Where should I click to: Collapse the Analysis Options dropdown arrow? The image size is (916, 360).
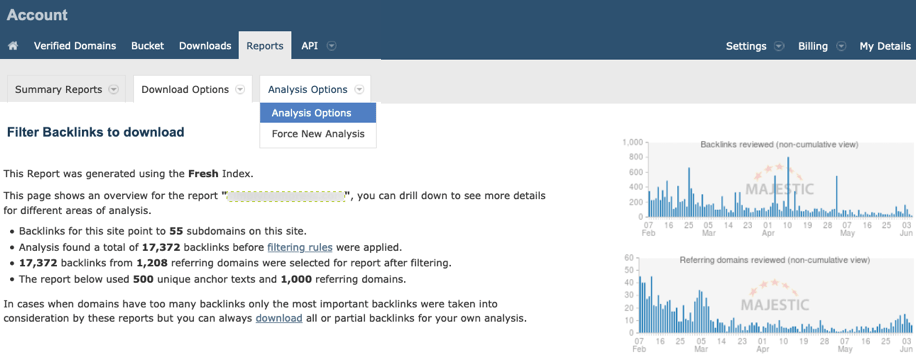point(359,89)
